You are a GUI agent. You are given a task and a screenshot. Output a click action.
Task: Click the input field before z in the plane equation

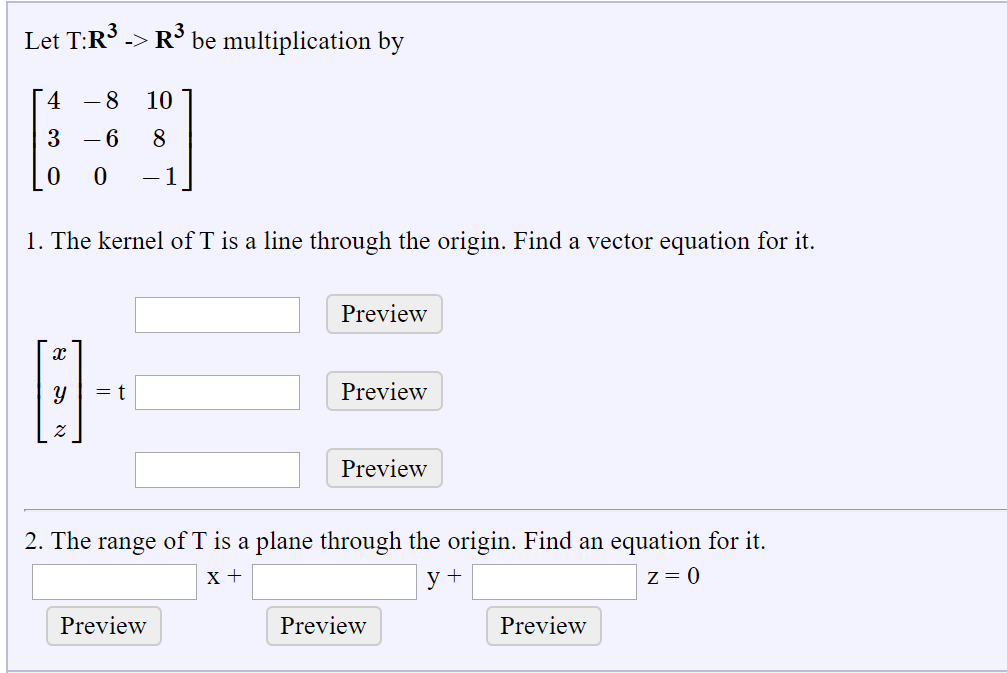point(553,580)
